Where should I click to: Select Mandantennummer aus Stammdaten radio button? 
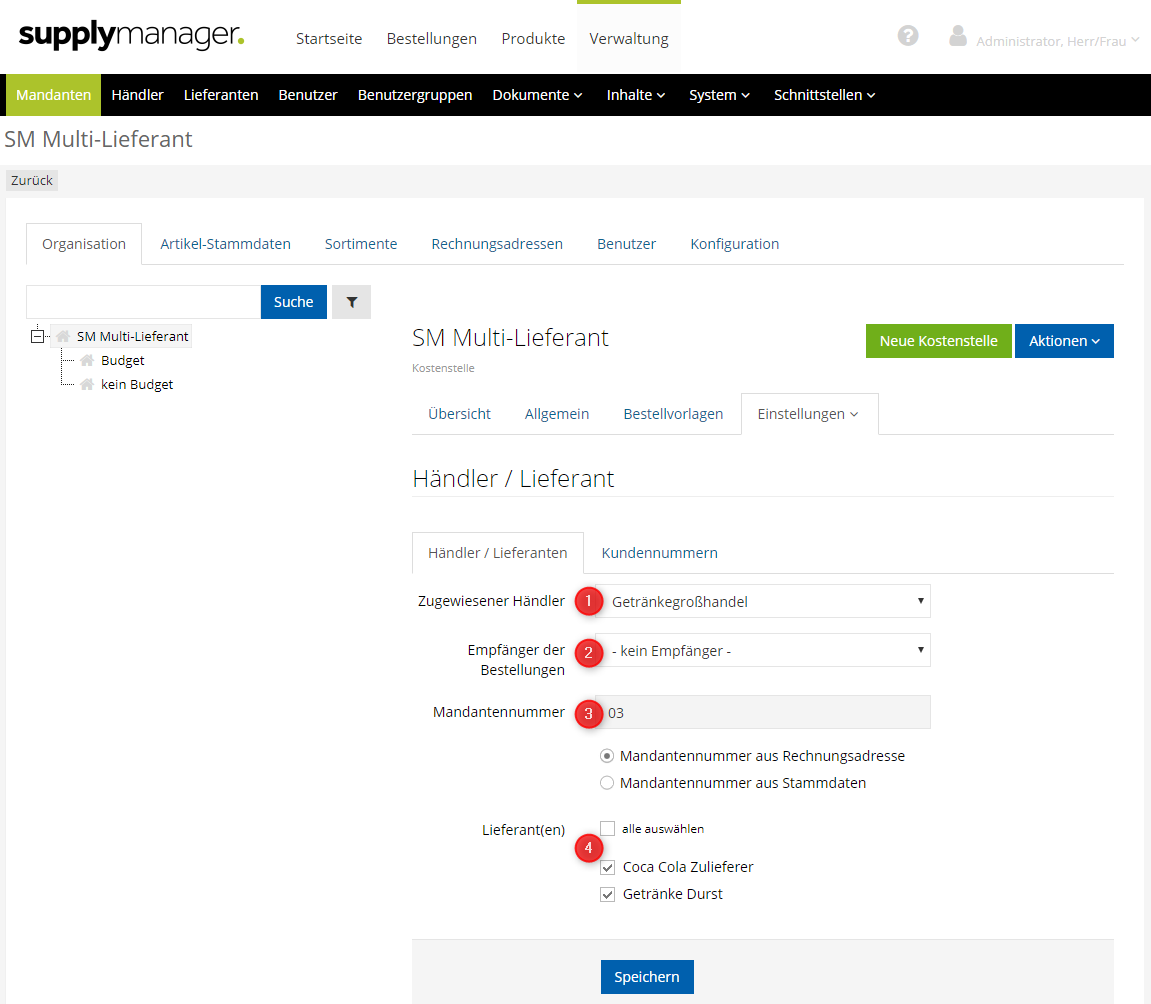click(x=607, y=783)
